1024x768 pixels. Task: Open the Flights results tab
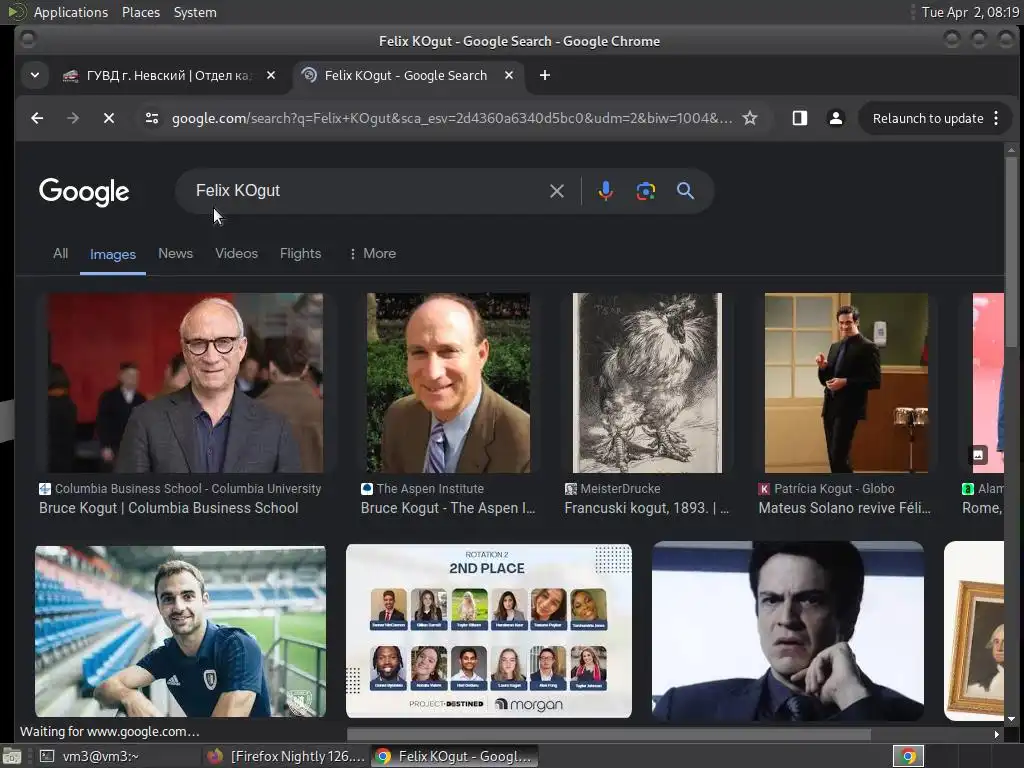point(300,253)
